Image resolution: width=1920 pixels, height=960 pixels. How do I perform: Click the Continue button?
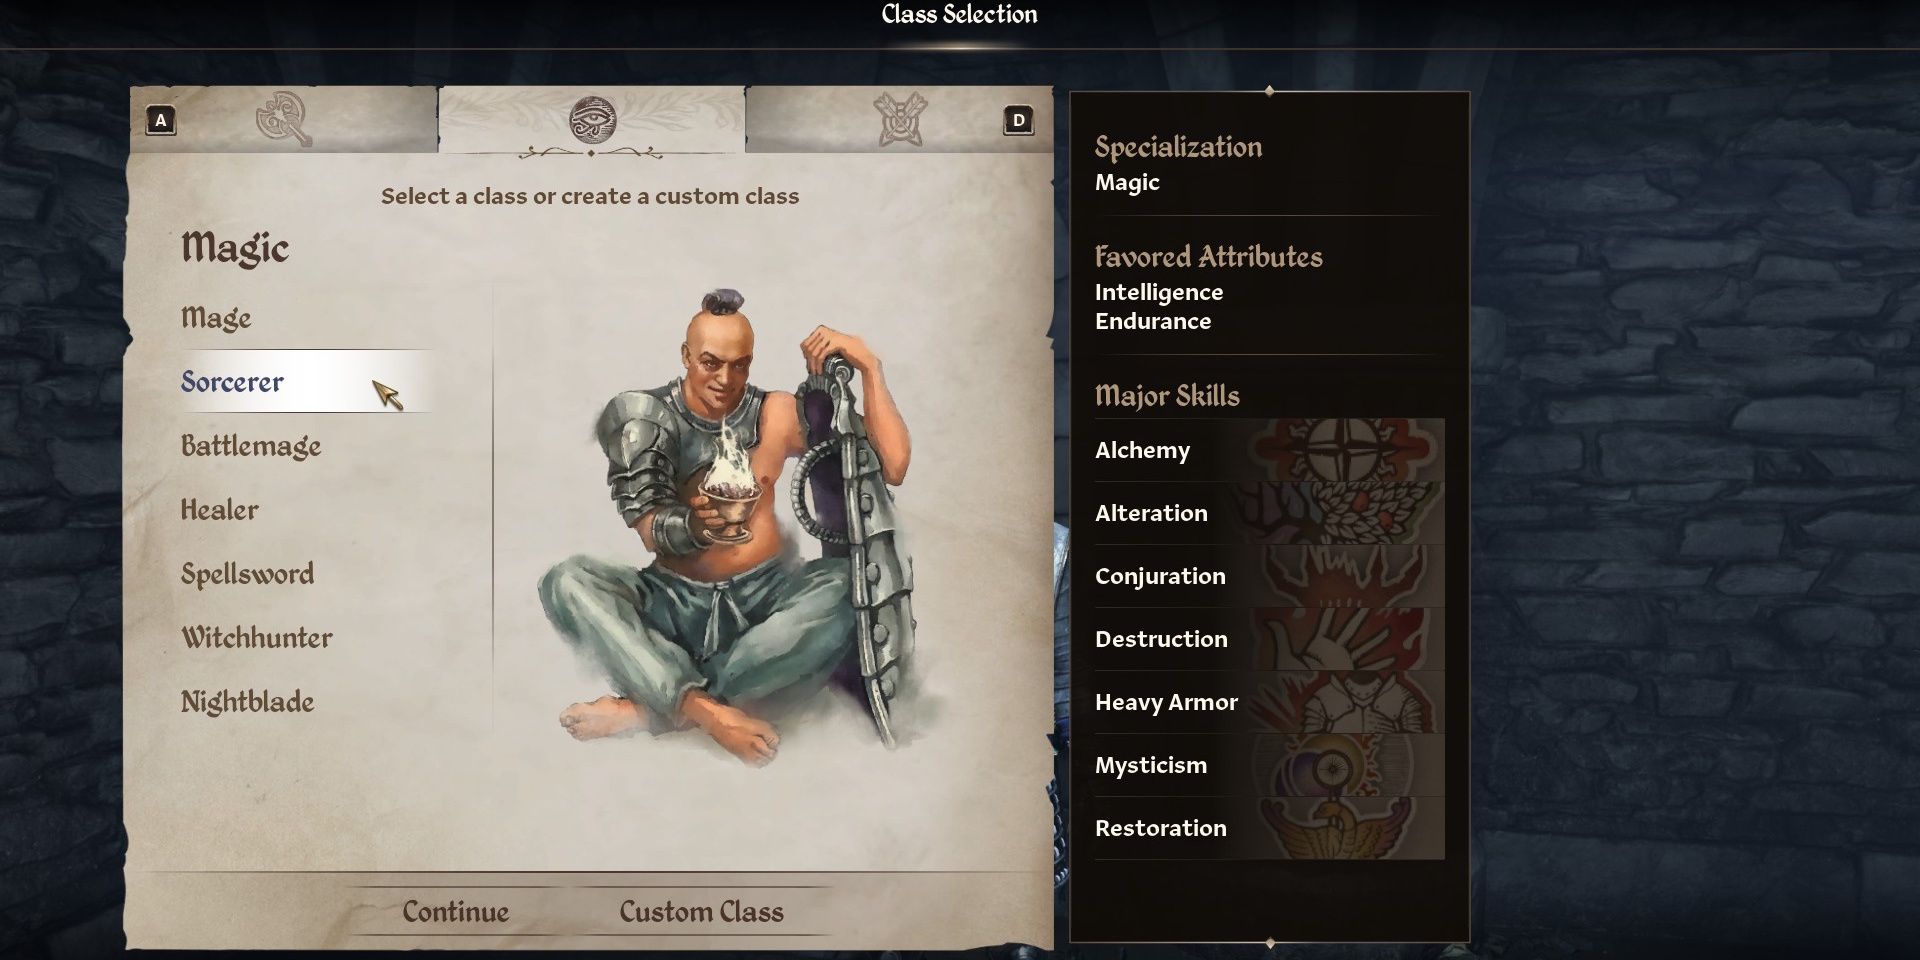pos(456,912)
